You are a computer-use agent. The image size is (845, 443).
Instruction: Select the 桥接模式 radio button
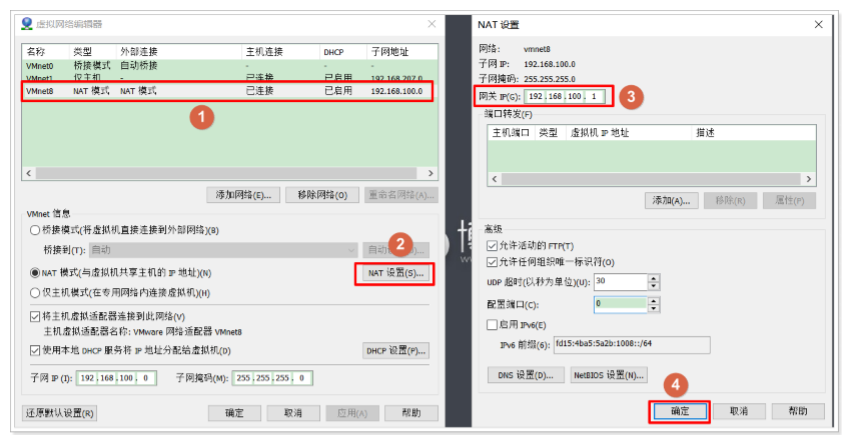(x=35, y=230)
